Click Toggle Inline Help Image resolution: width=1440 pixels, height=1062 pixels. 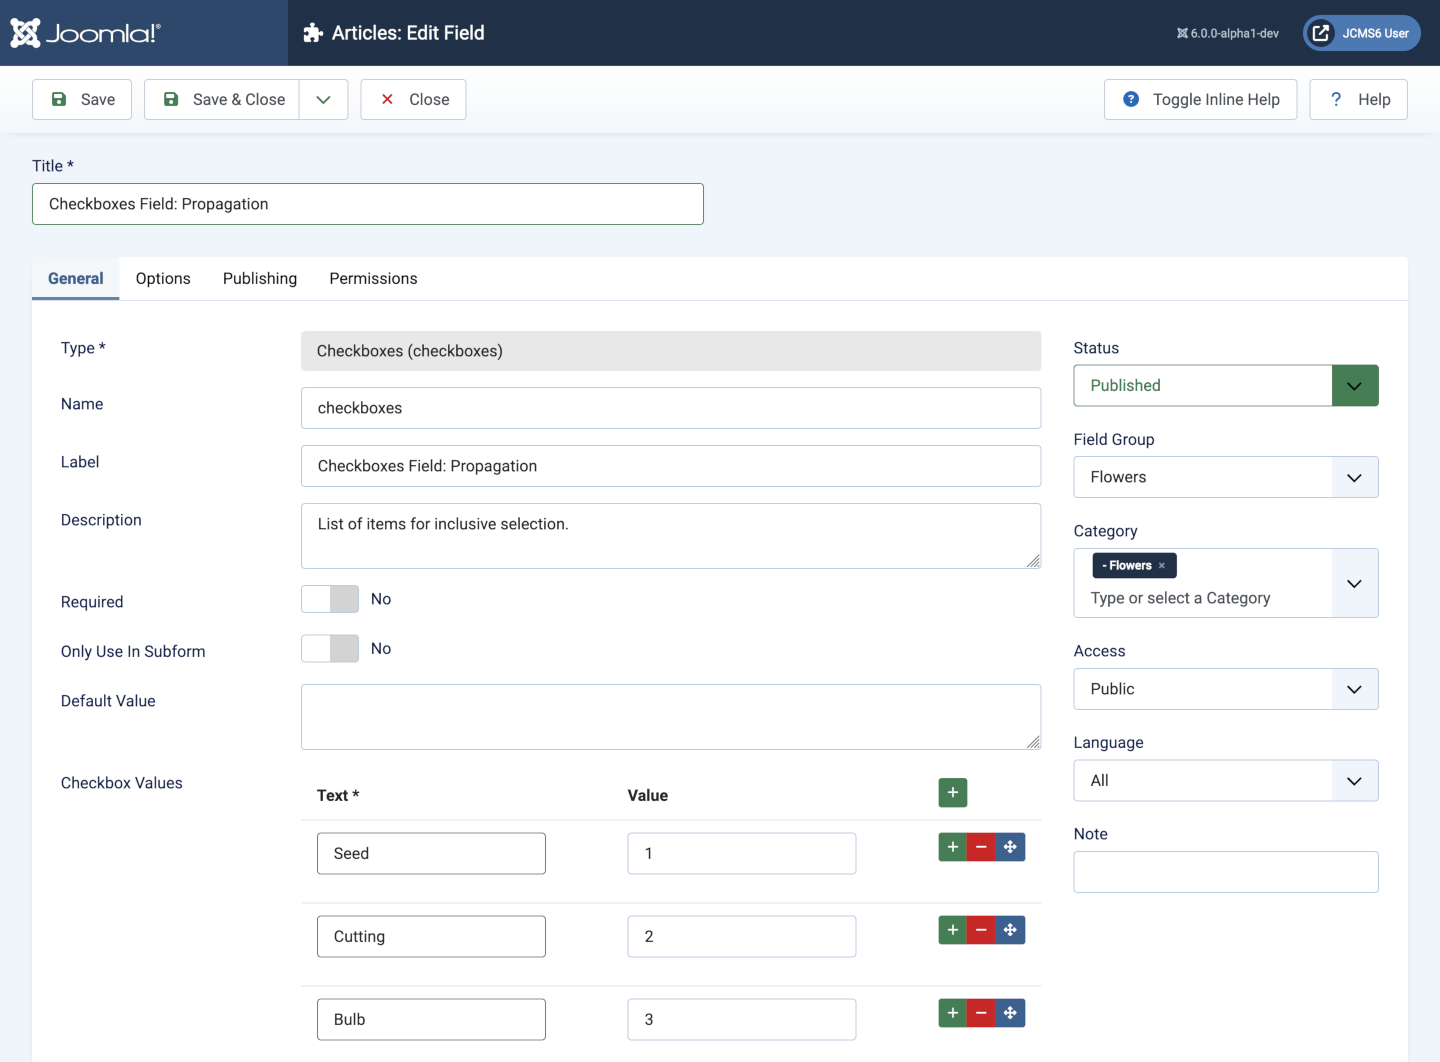pos(1199,99)
